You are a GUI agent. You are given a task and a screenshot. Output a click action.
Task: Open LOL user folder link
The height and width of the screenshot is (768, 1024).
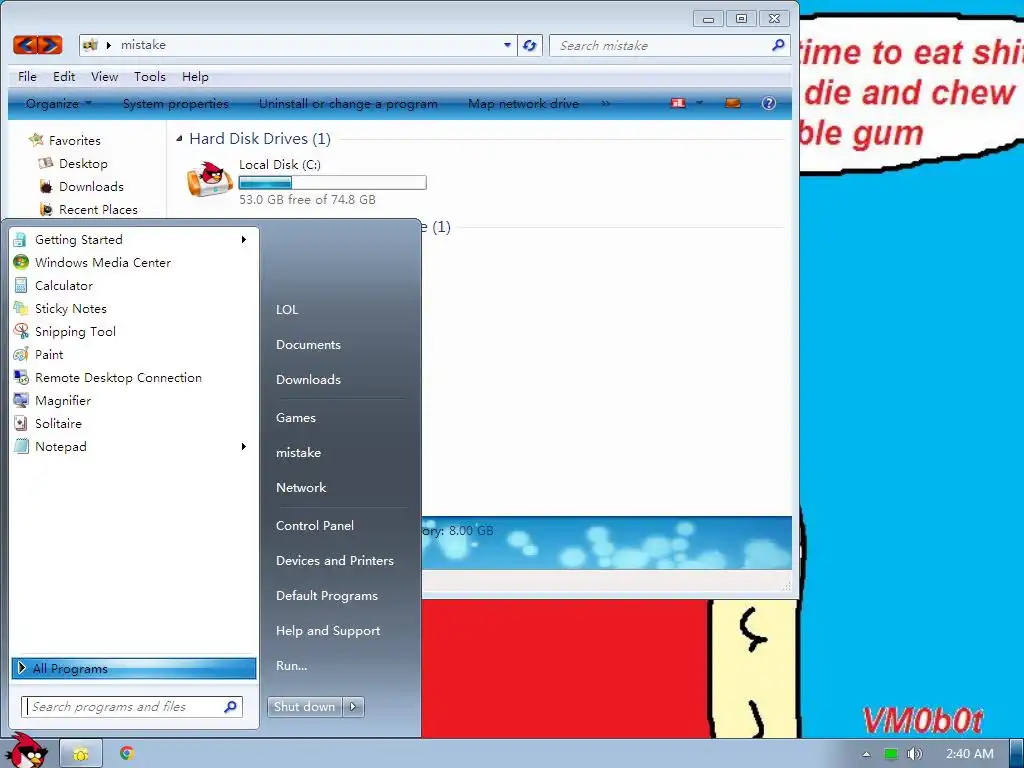[287, 310]
